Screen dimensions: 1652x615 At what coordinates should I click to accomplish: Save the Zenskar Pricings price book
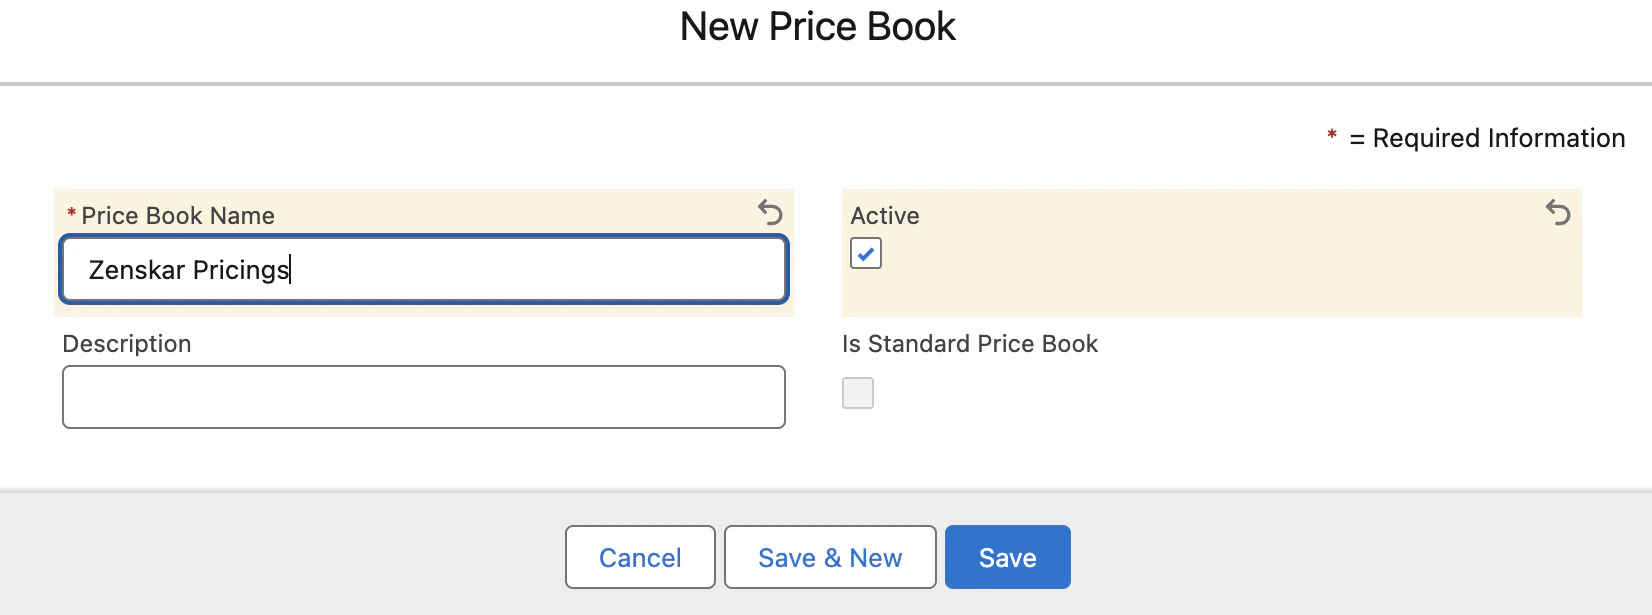[1008, 557]
